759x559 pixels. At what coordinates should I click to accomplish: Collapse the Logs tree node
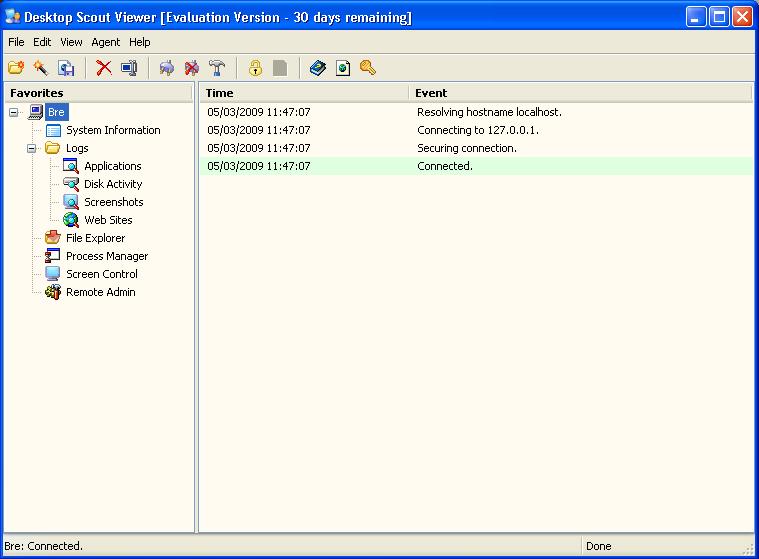[x=31, y=148]
